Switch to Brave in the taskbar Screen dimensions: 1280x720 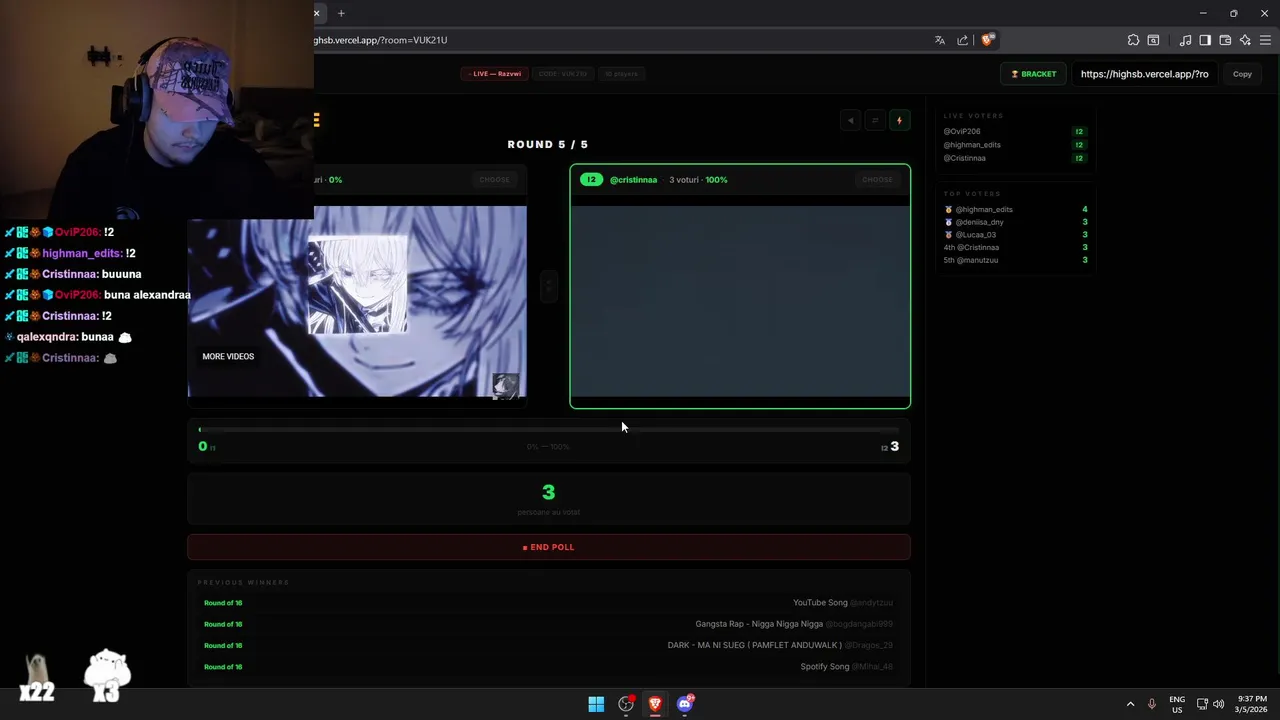pos(655,704)
